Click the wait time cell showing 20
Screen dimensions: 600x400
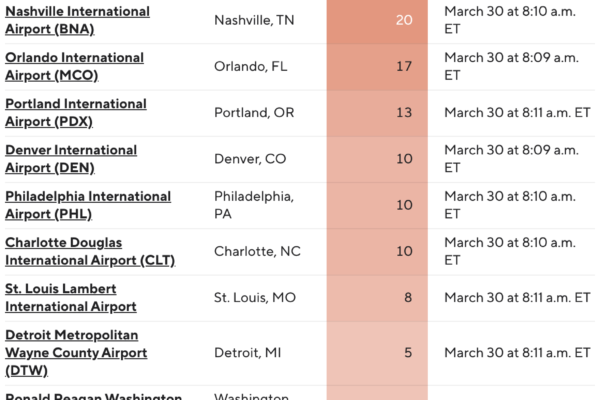pos(377,20)
